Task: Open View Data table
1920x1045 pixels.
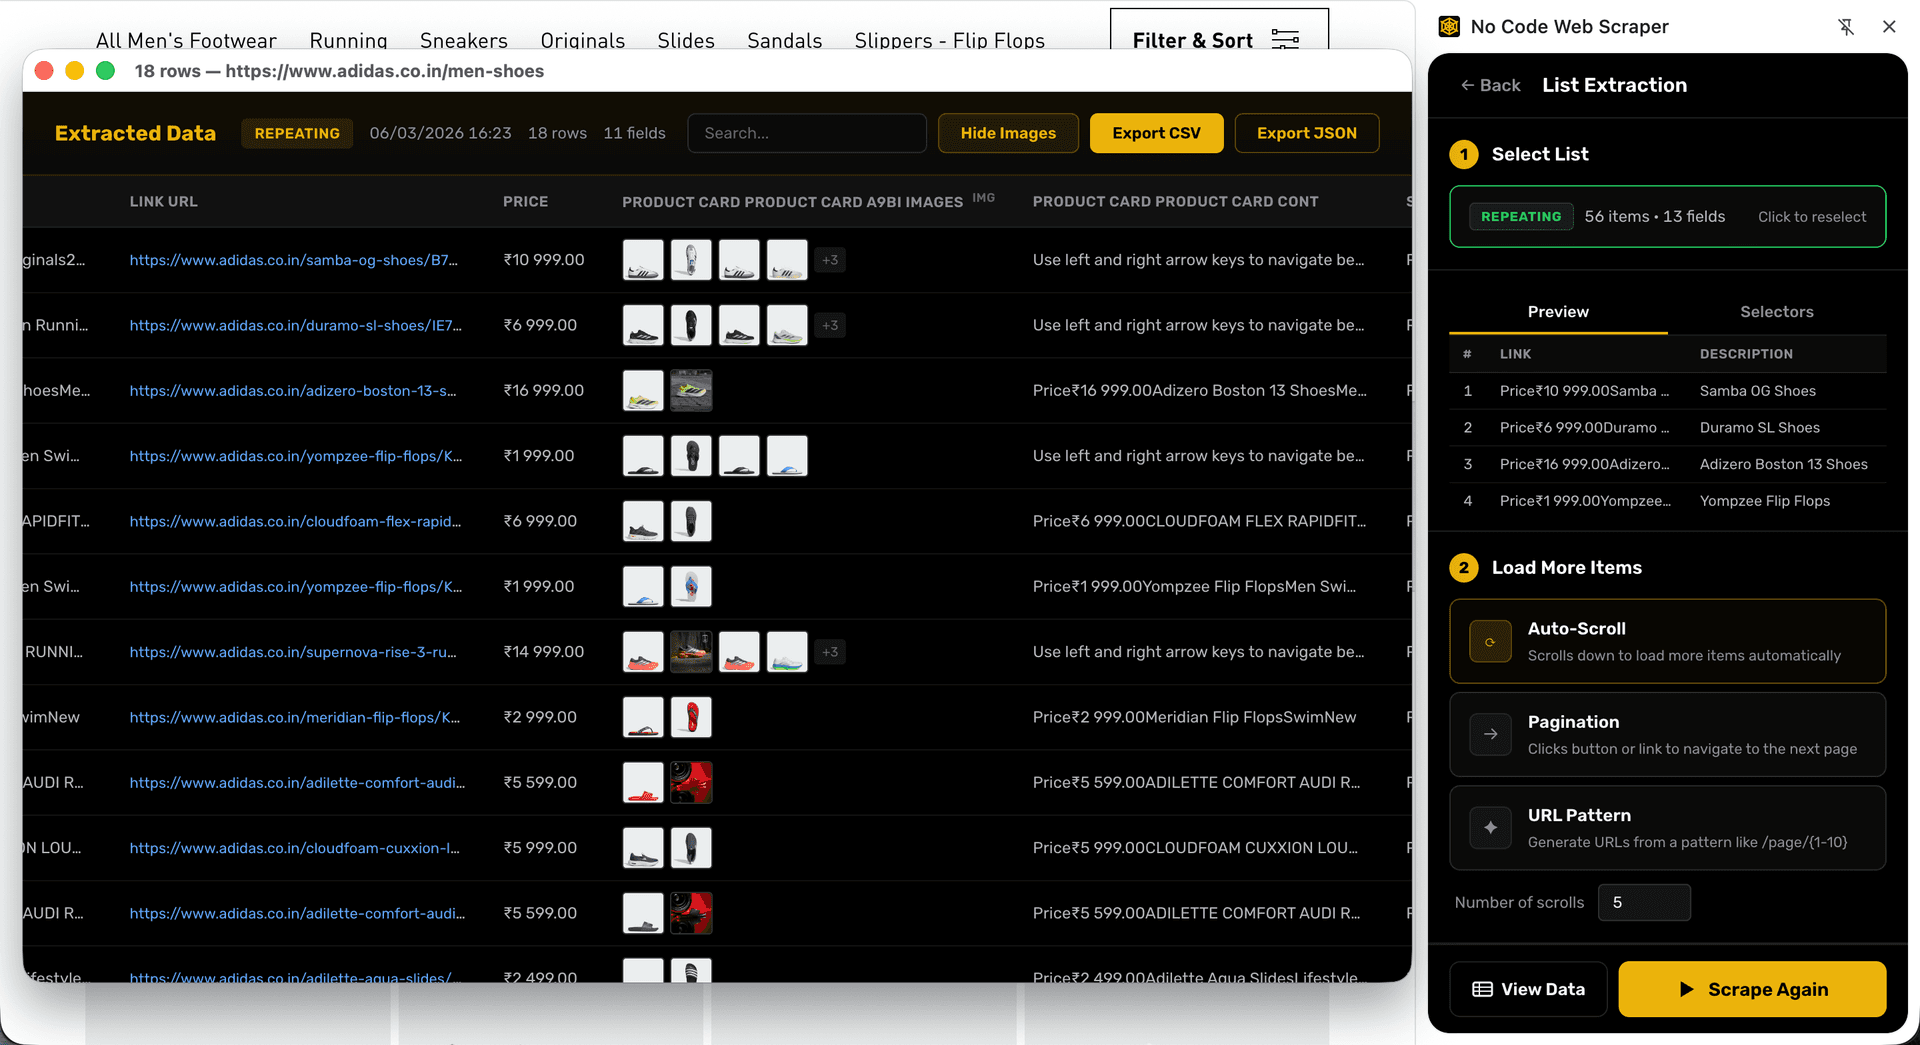Action: click(1528, 989)
